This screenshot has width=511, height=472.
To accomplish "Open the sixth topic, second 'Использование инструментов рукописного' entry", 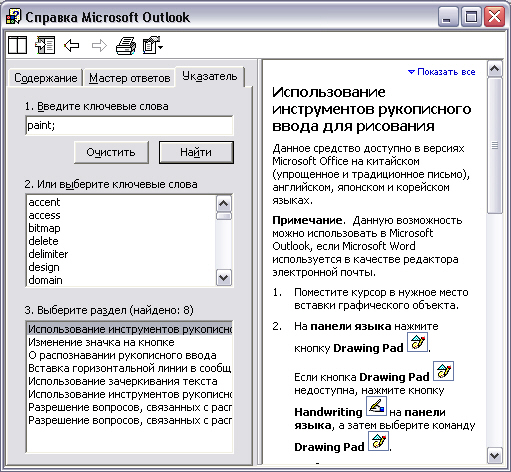I will 129,394.
